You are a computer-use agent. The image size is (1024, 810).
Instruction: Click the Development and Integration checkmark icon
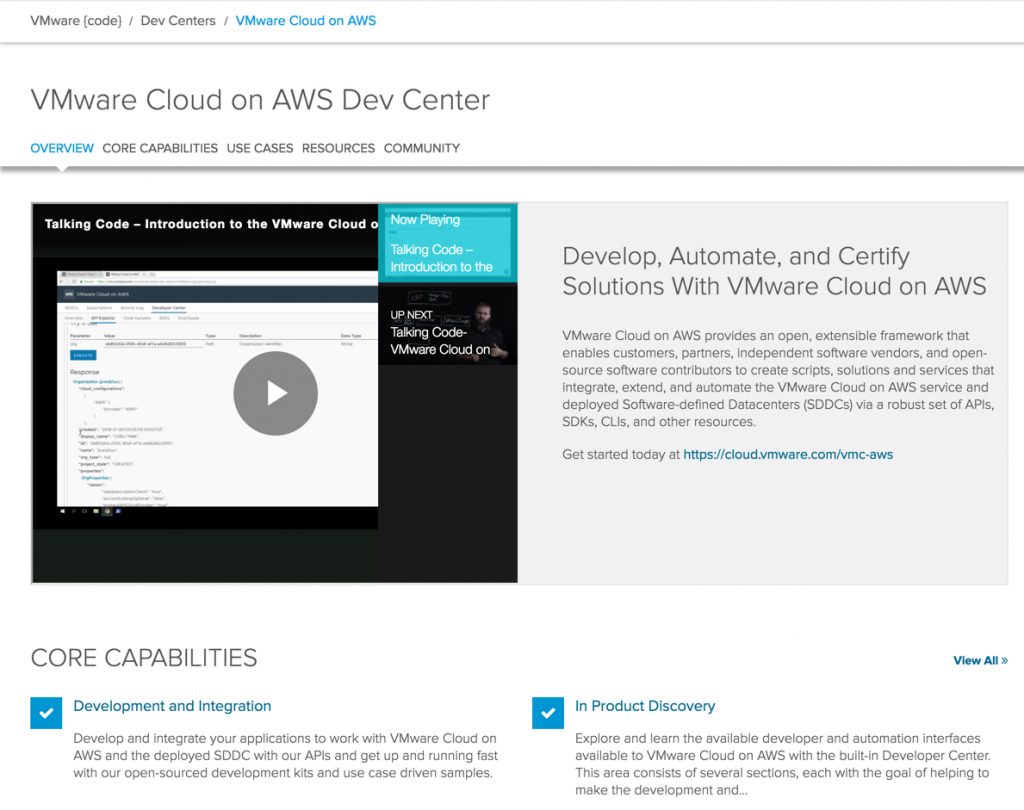46,713
